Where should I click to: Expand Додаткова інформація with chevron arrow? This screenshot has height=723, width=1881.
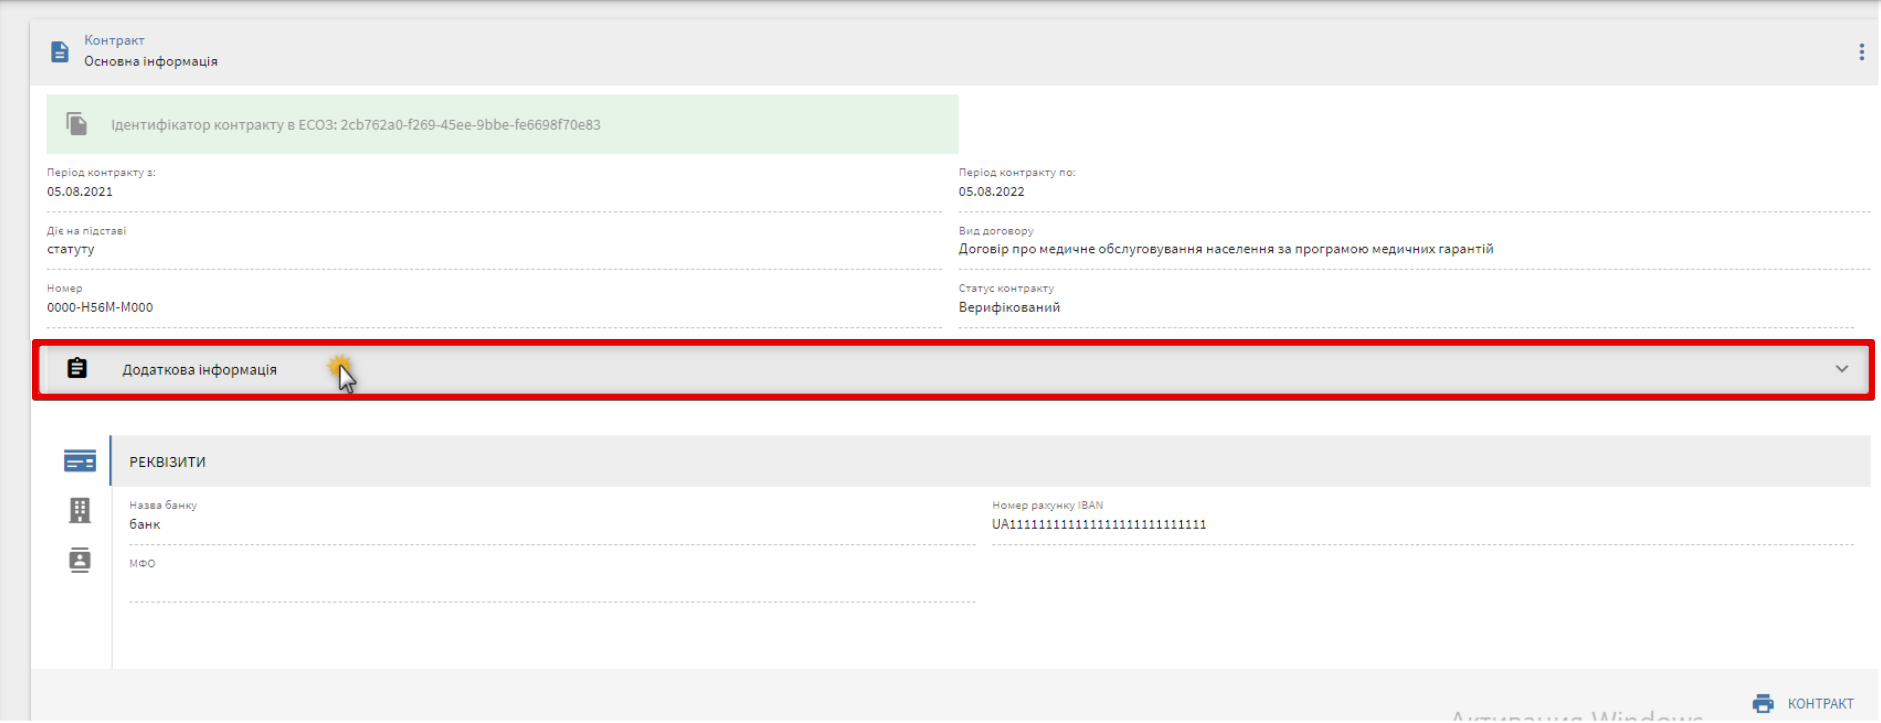[x=1842, y=369]
